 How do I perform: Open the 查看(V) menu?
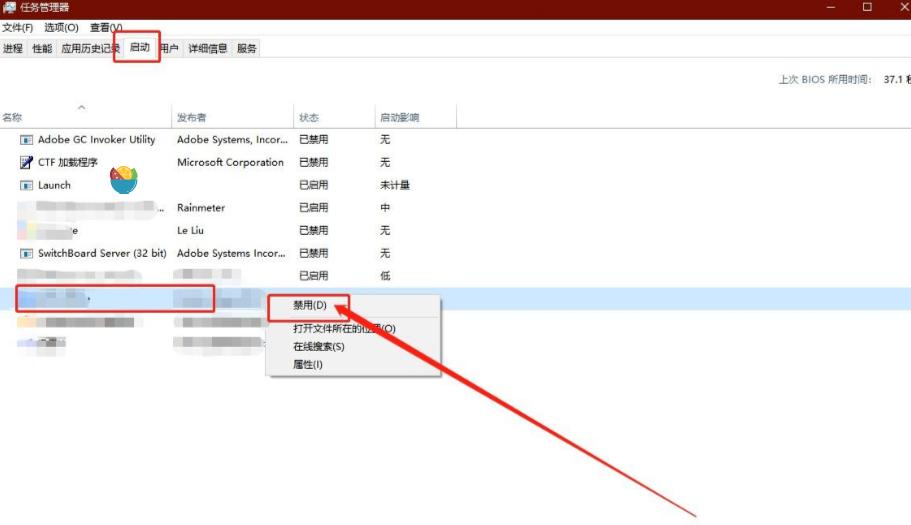[106, 28]
